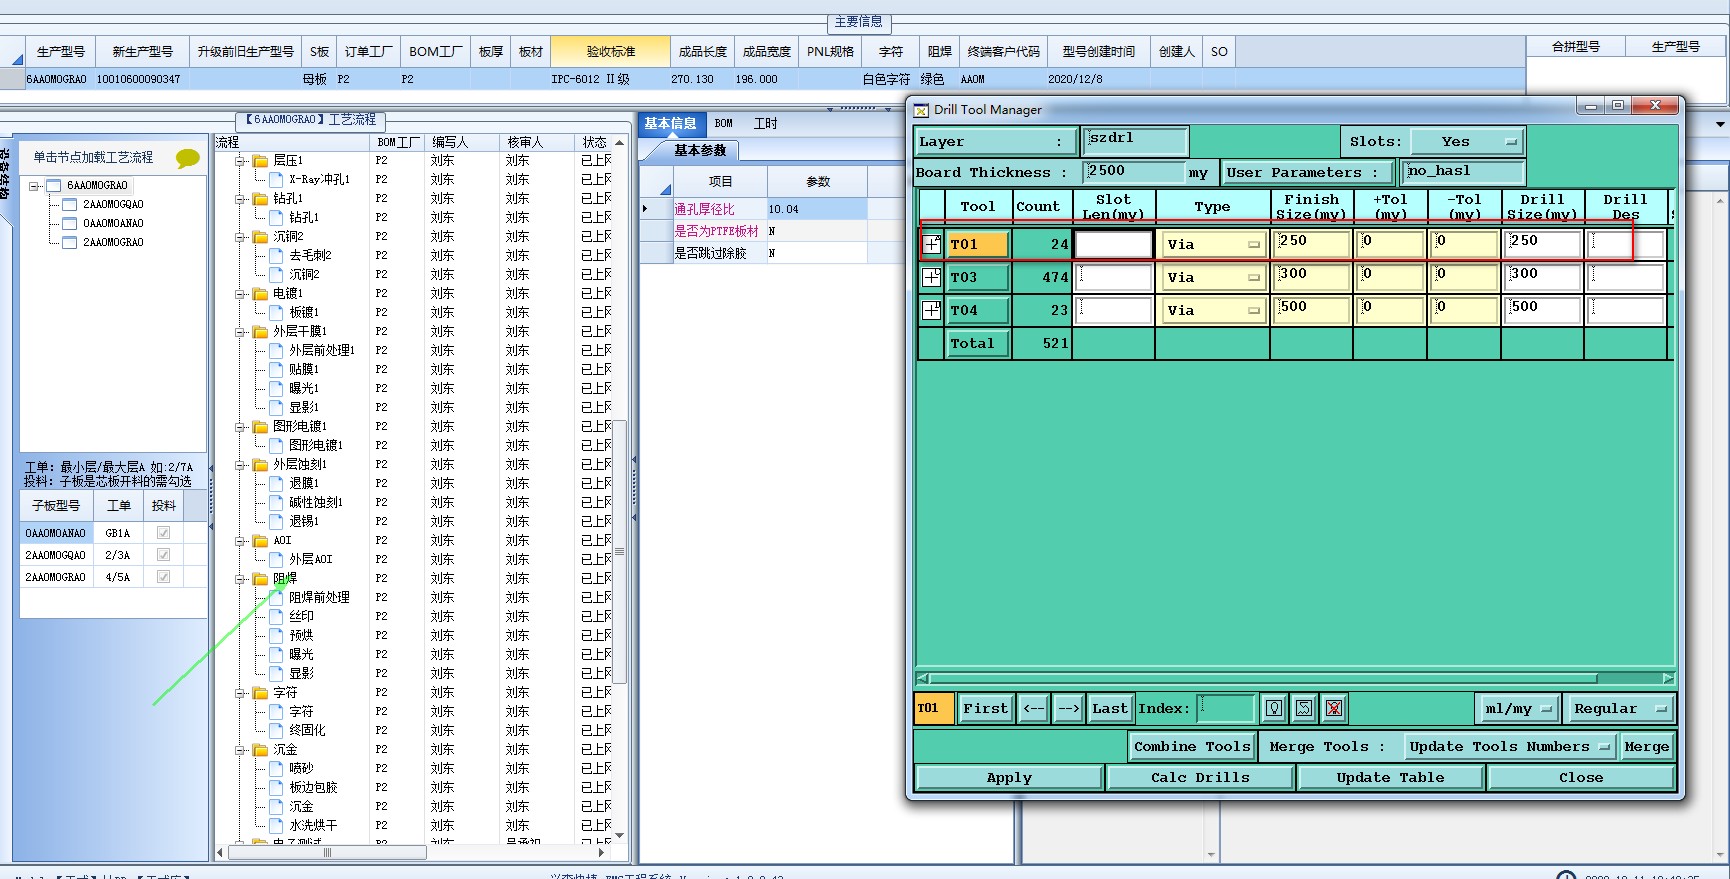Click the folder icon of AOI
This screenshot has width=1730, height=879.
click(x=261, y=541)
